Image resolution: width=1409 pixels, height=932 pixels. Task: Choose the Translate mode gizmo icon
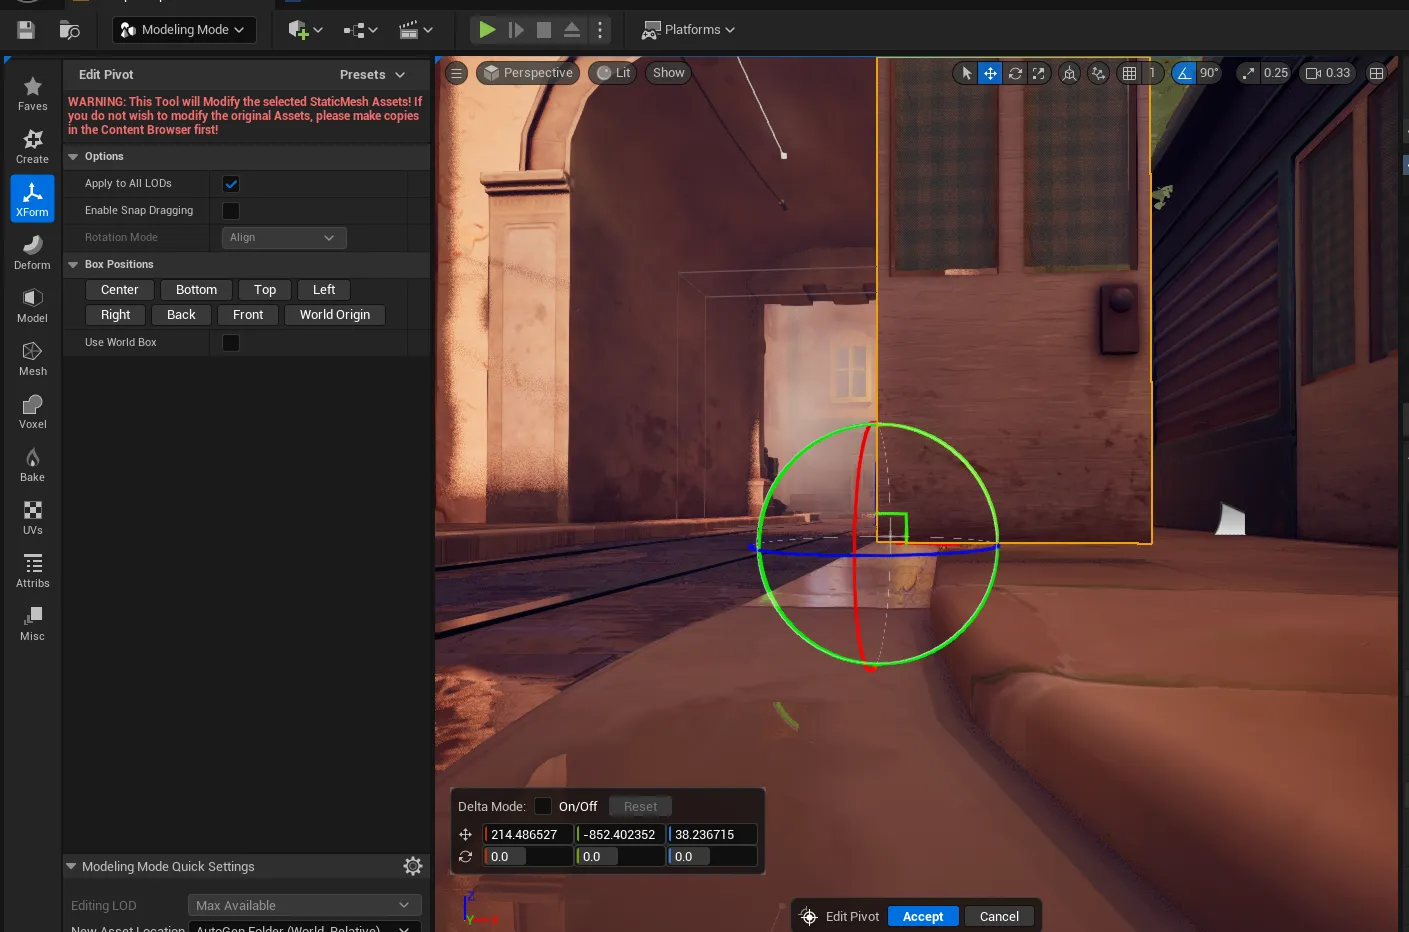click(x=990, y=73)
